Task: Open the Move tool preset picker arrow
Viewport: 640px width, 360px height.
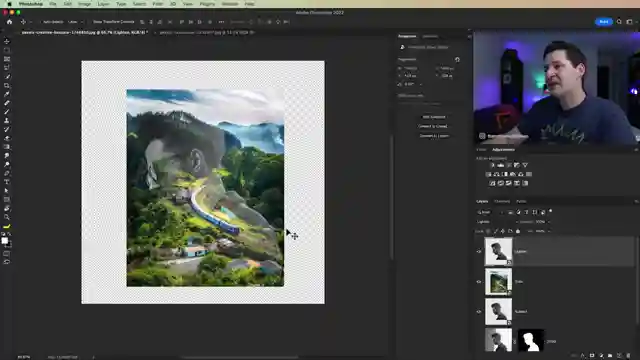Action: (x=30, y=22)
